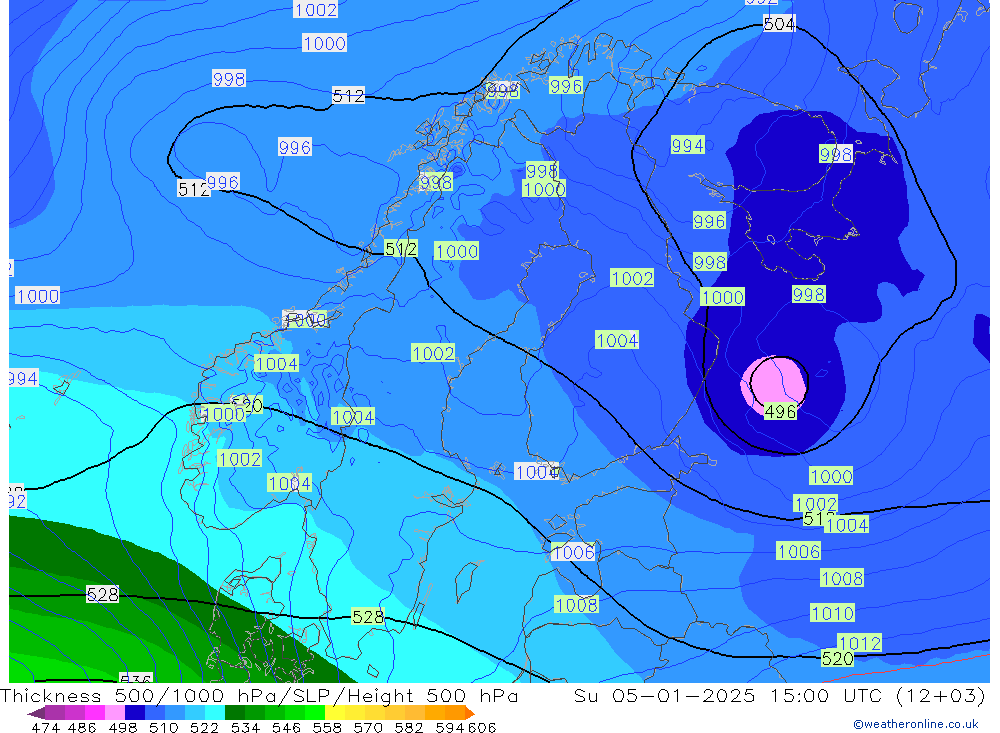Click the 474 value on the legend

point(46,727)
